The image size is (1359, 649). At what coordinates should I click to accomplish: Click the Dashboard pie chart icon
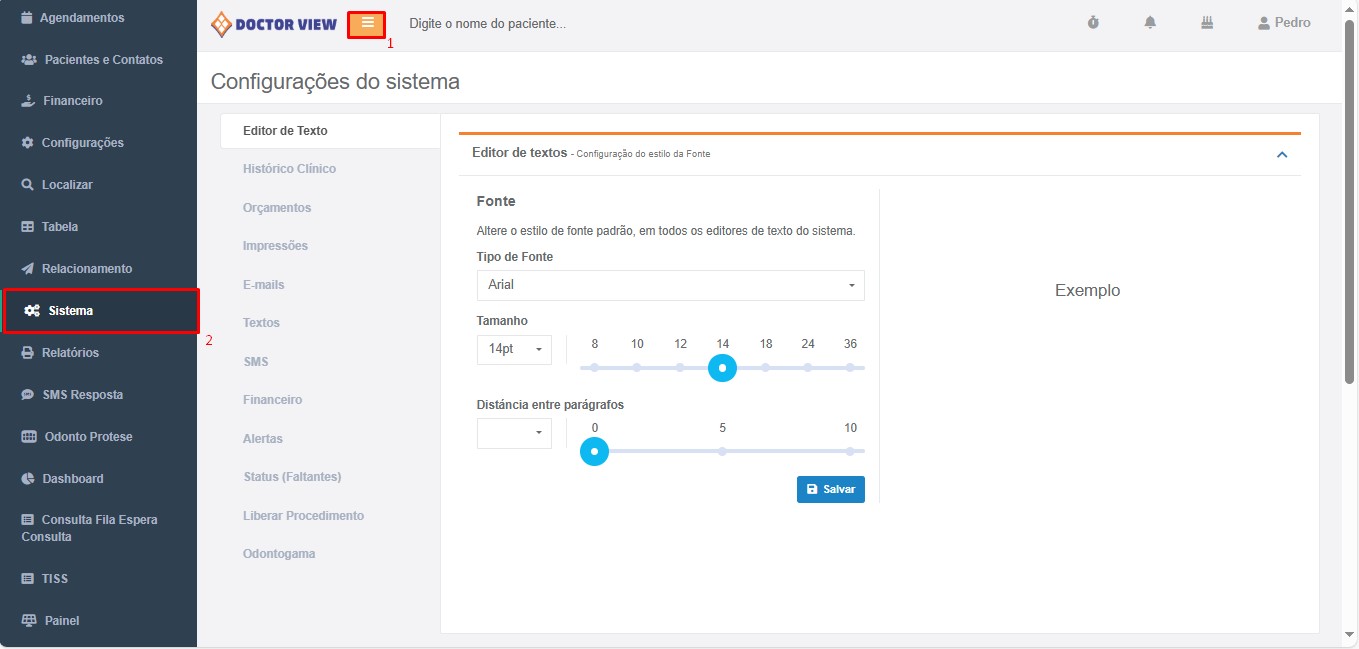(28, 479)
